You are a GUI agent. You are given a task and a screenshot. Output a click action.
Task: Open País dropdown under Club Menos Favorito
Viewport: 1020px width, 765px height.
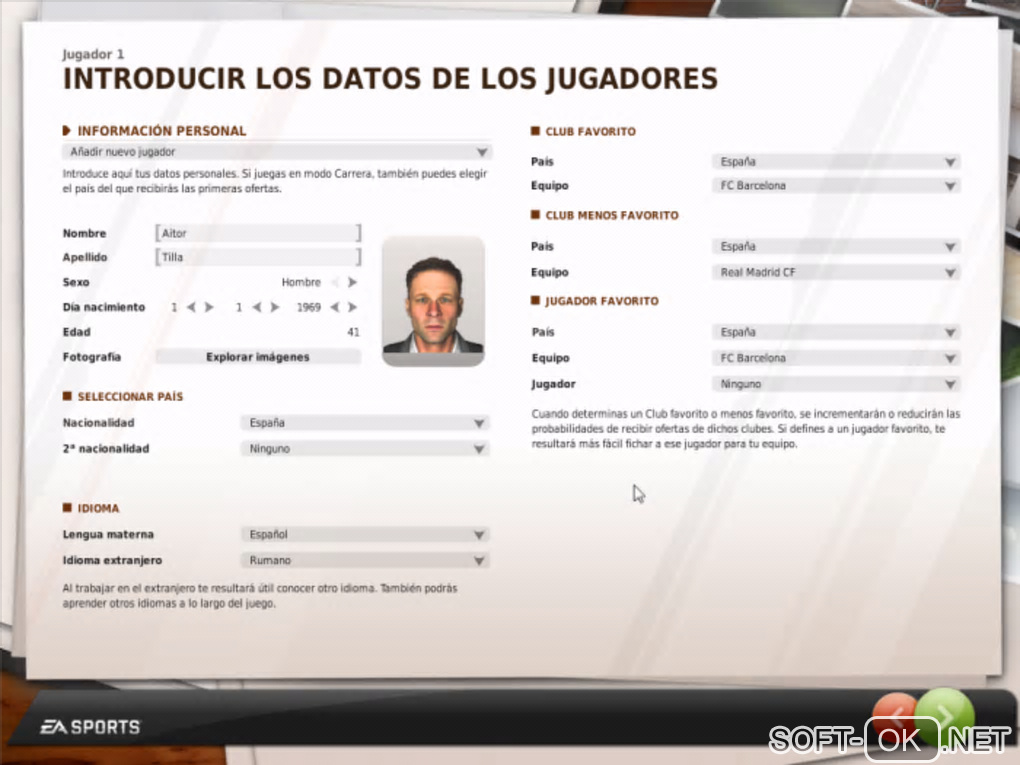coord(836,247)
